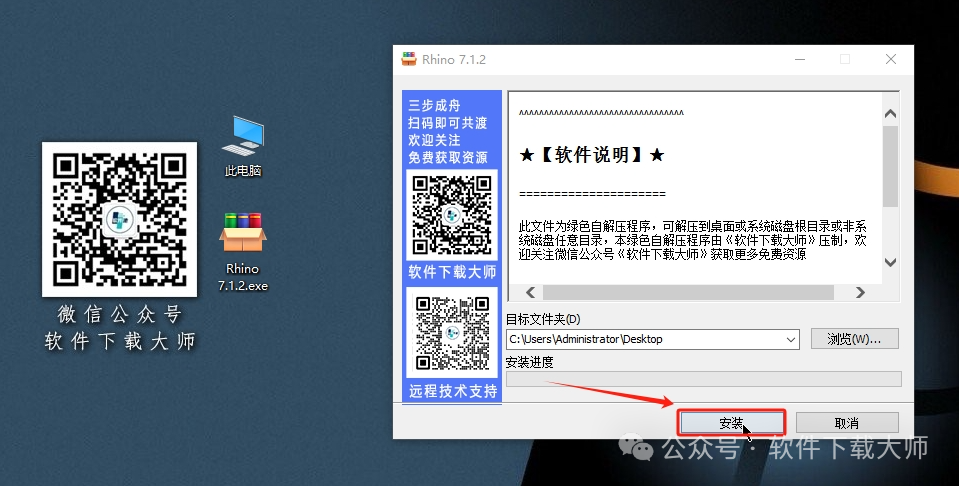Viewport: 959px width, 486px height.
Task: Click the horizontal scrollbar thumb
Action: (688, 292)
